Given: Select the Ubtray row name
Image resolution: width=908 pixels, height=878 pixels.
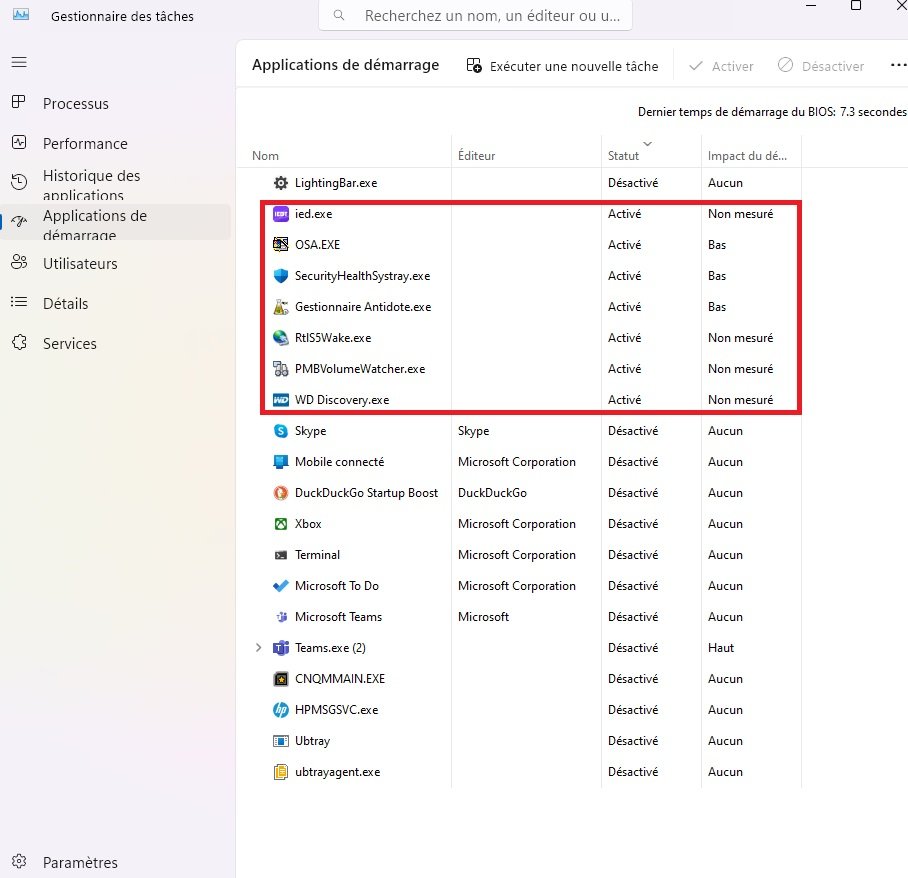Looking at the screenshot, I should [312, 741].
